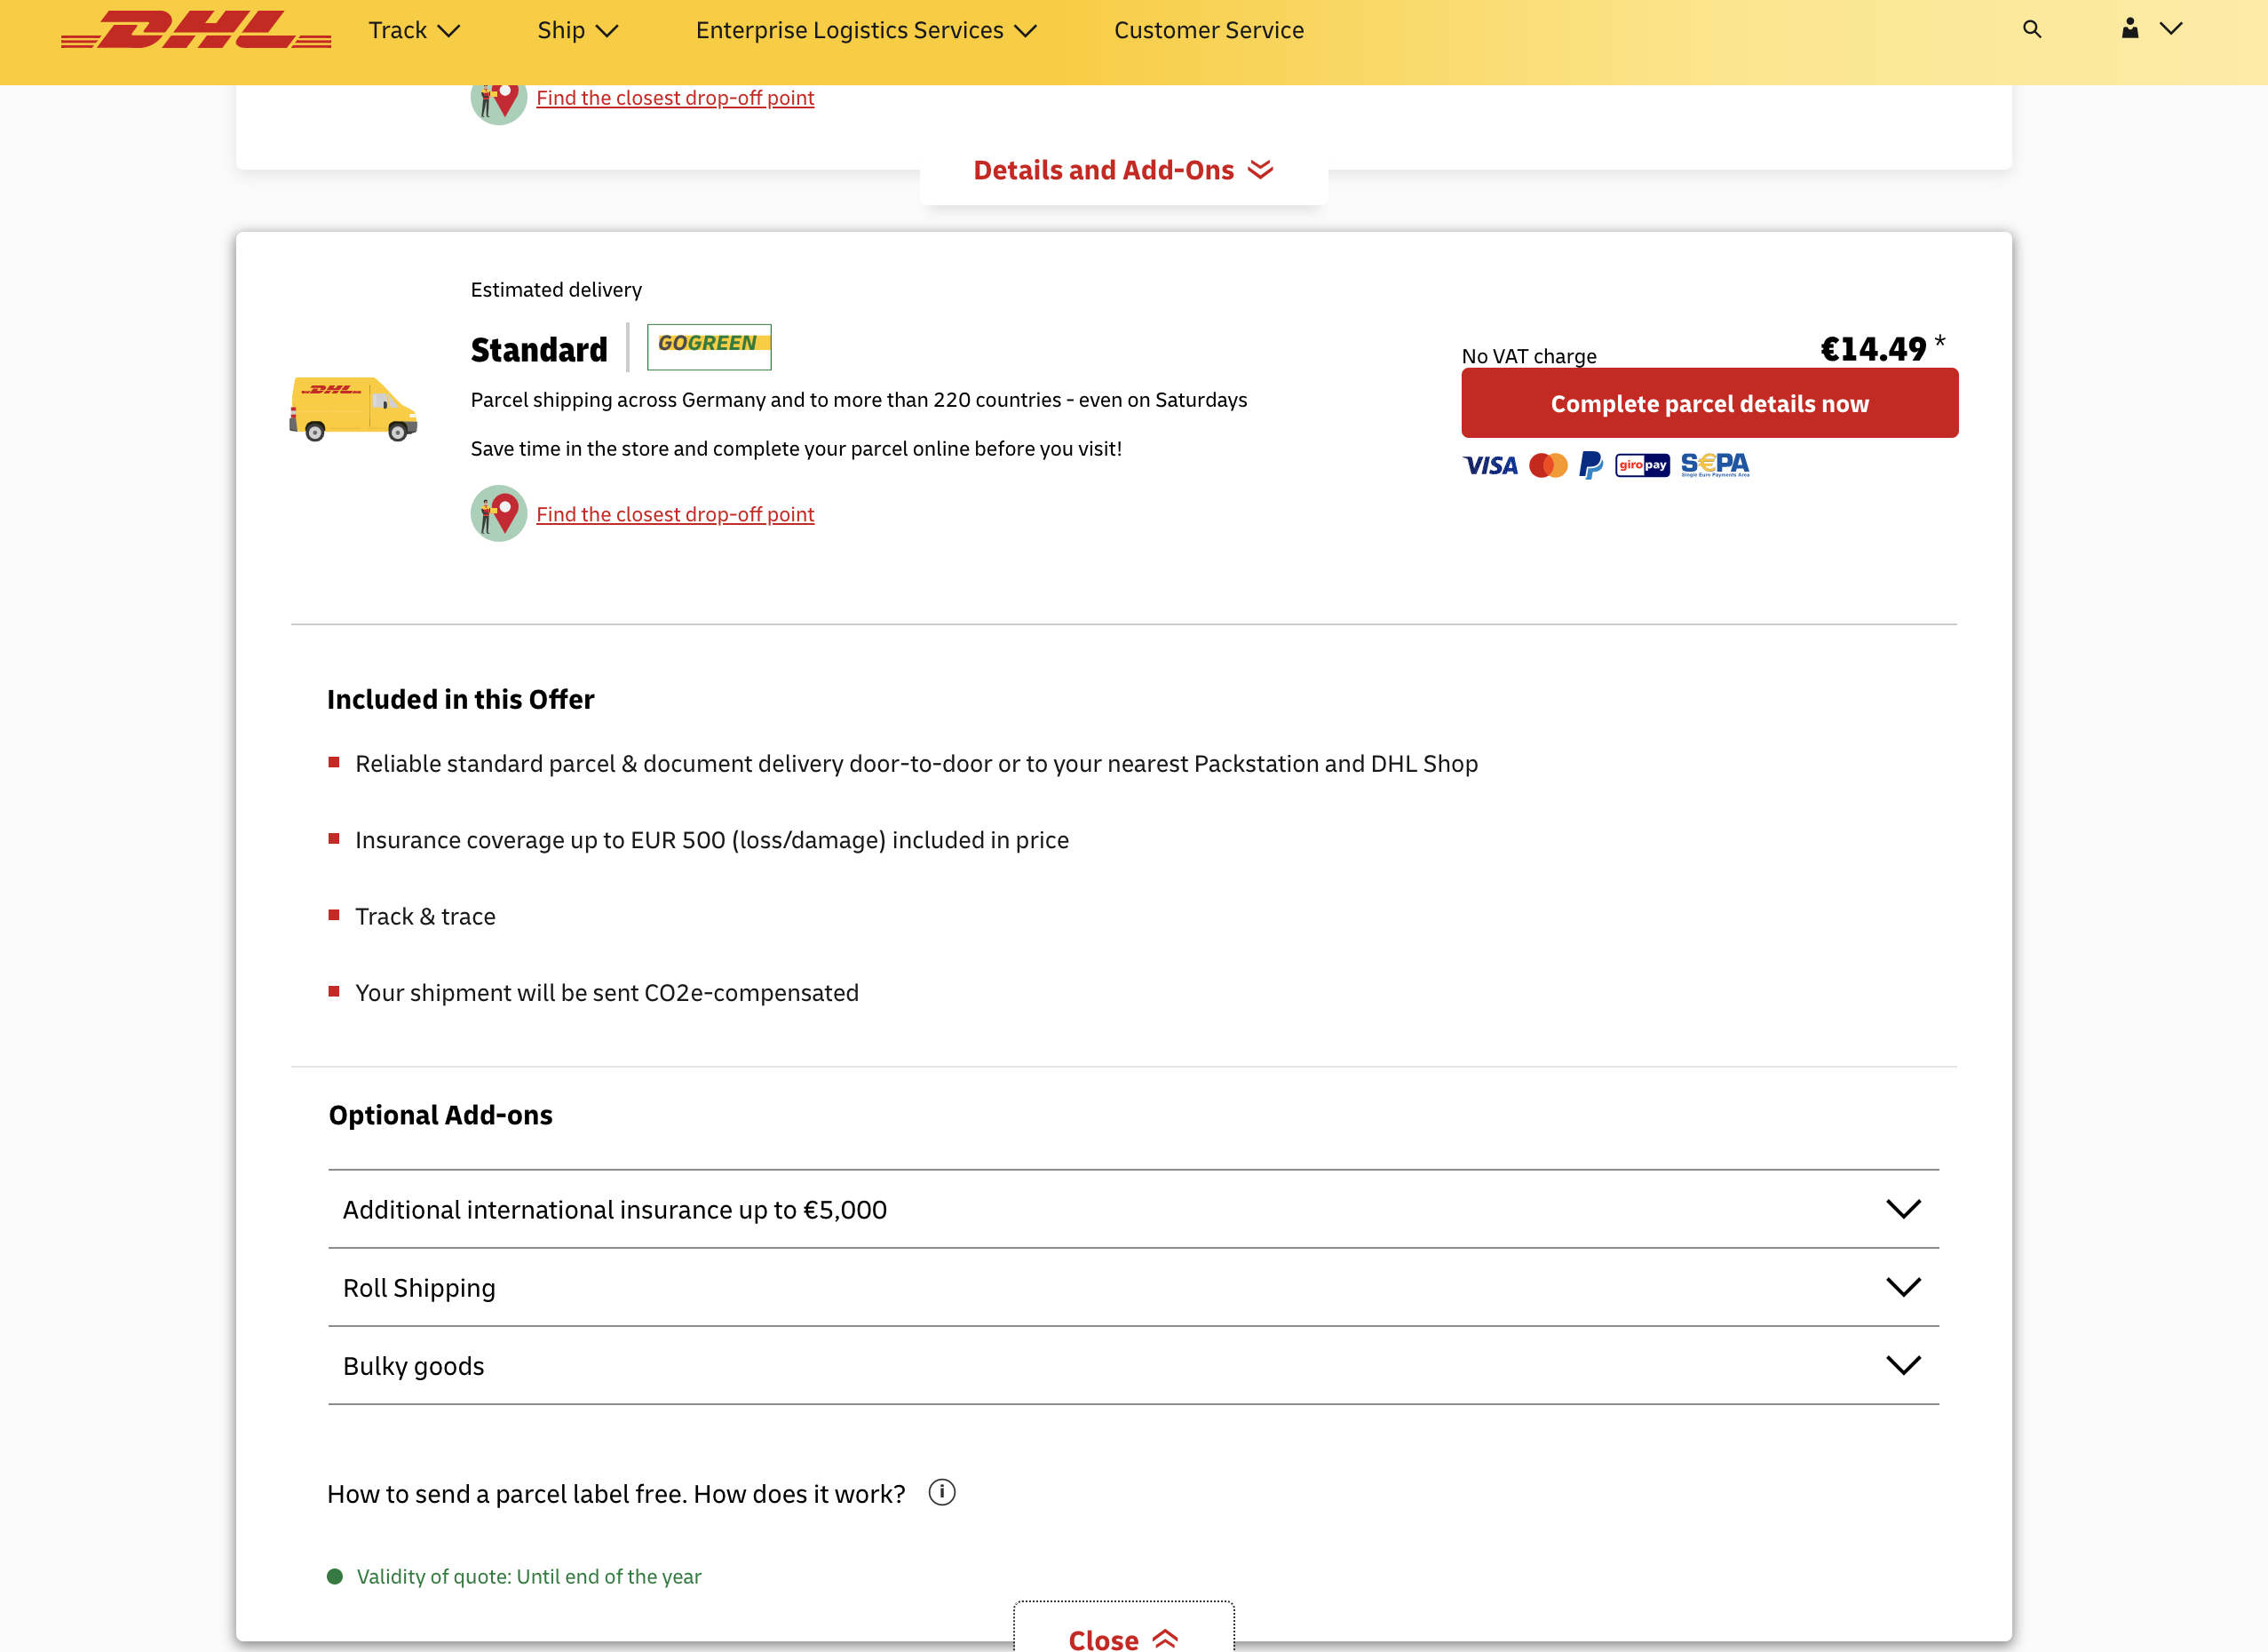2268x1652 pixels.
Task: Open the search magnifier icon
Action: coord(2032,29)
